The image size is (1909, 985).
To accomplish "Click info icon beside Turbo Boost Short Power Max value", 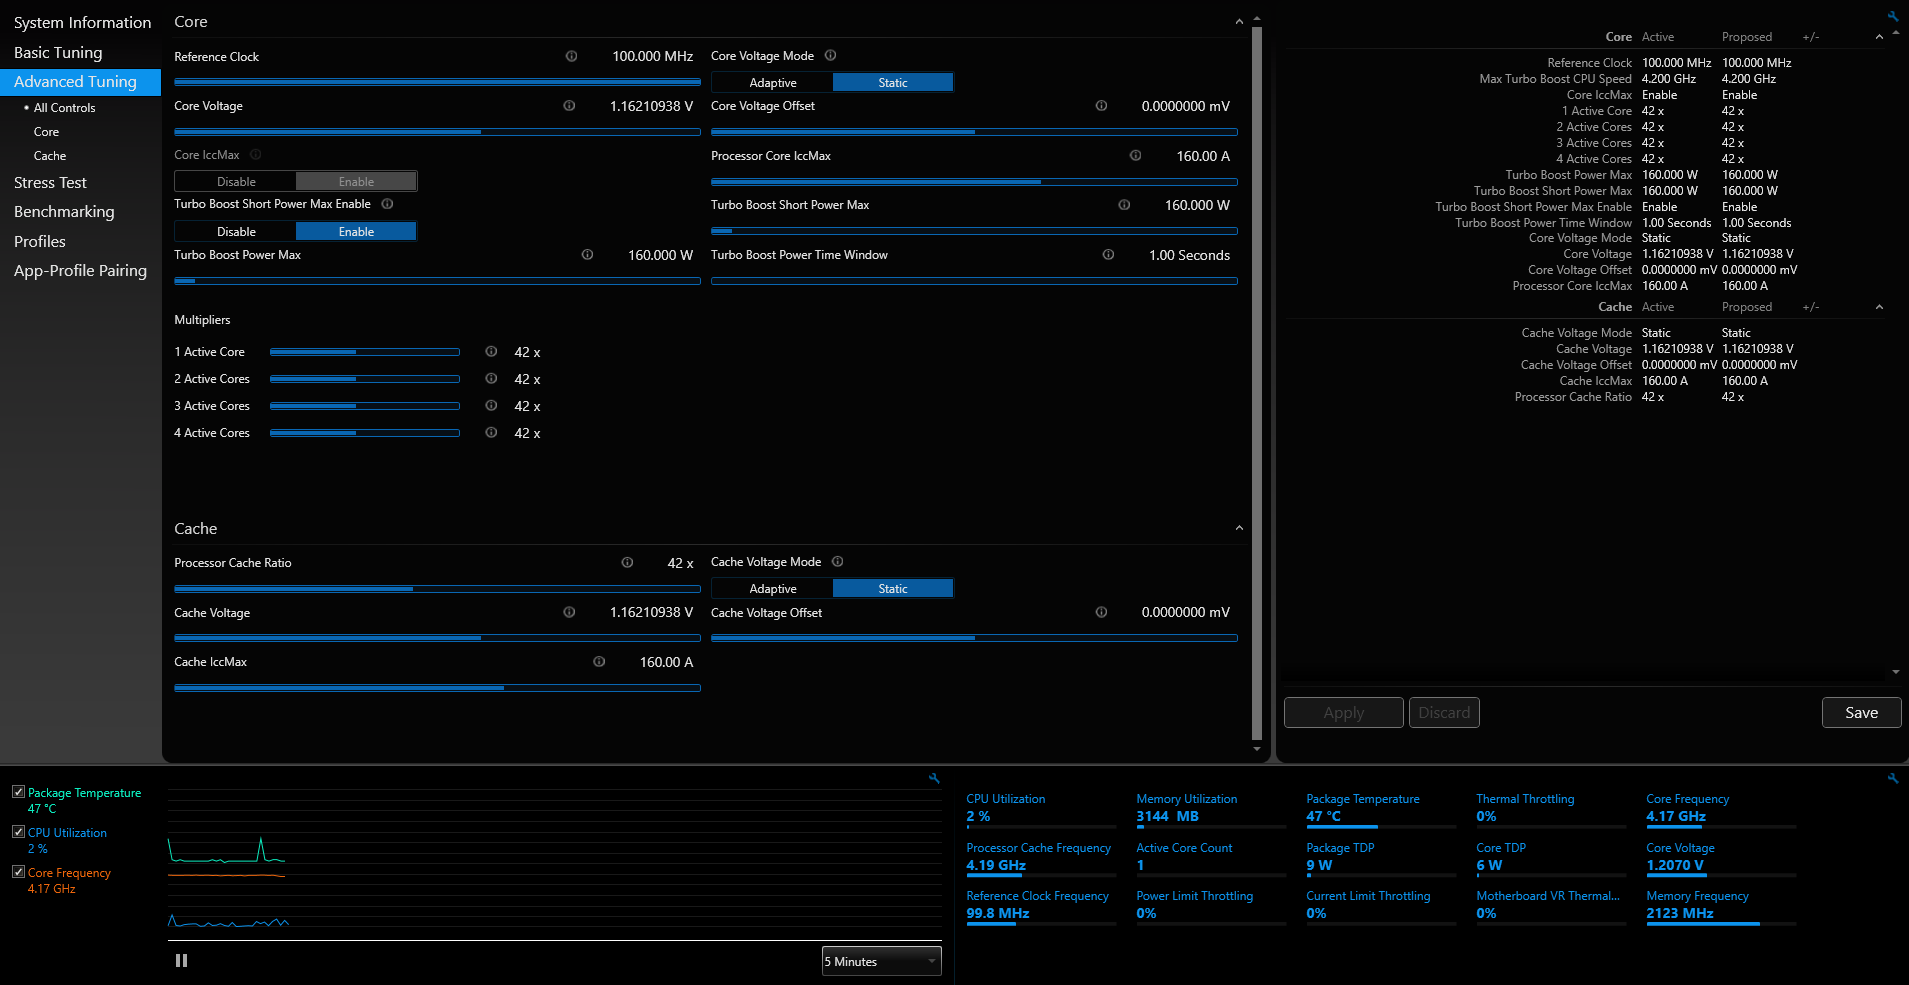I will [1124, 204].
